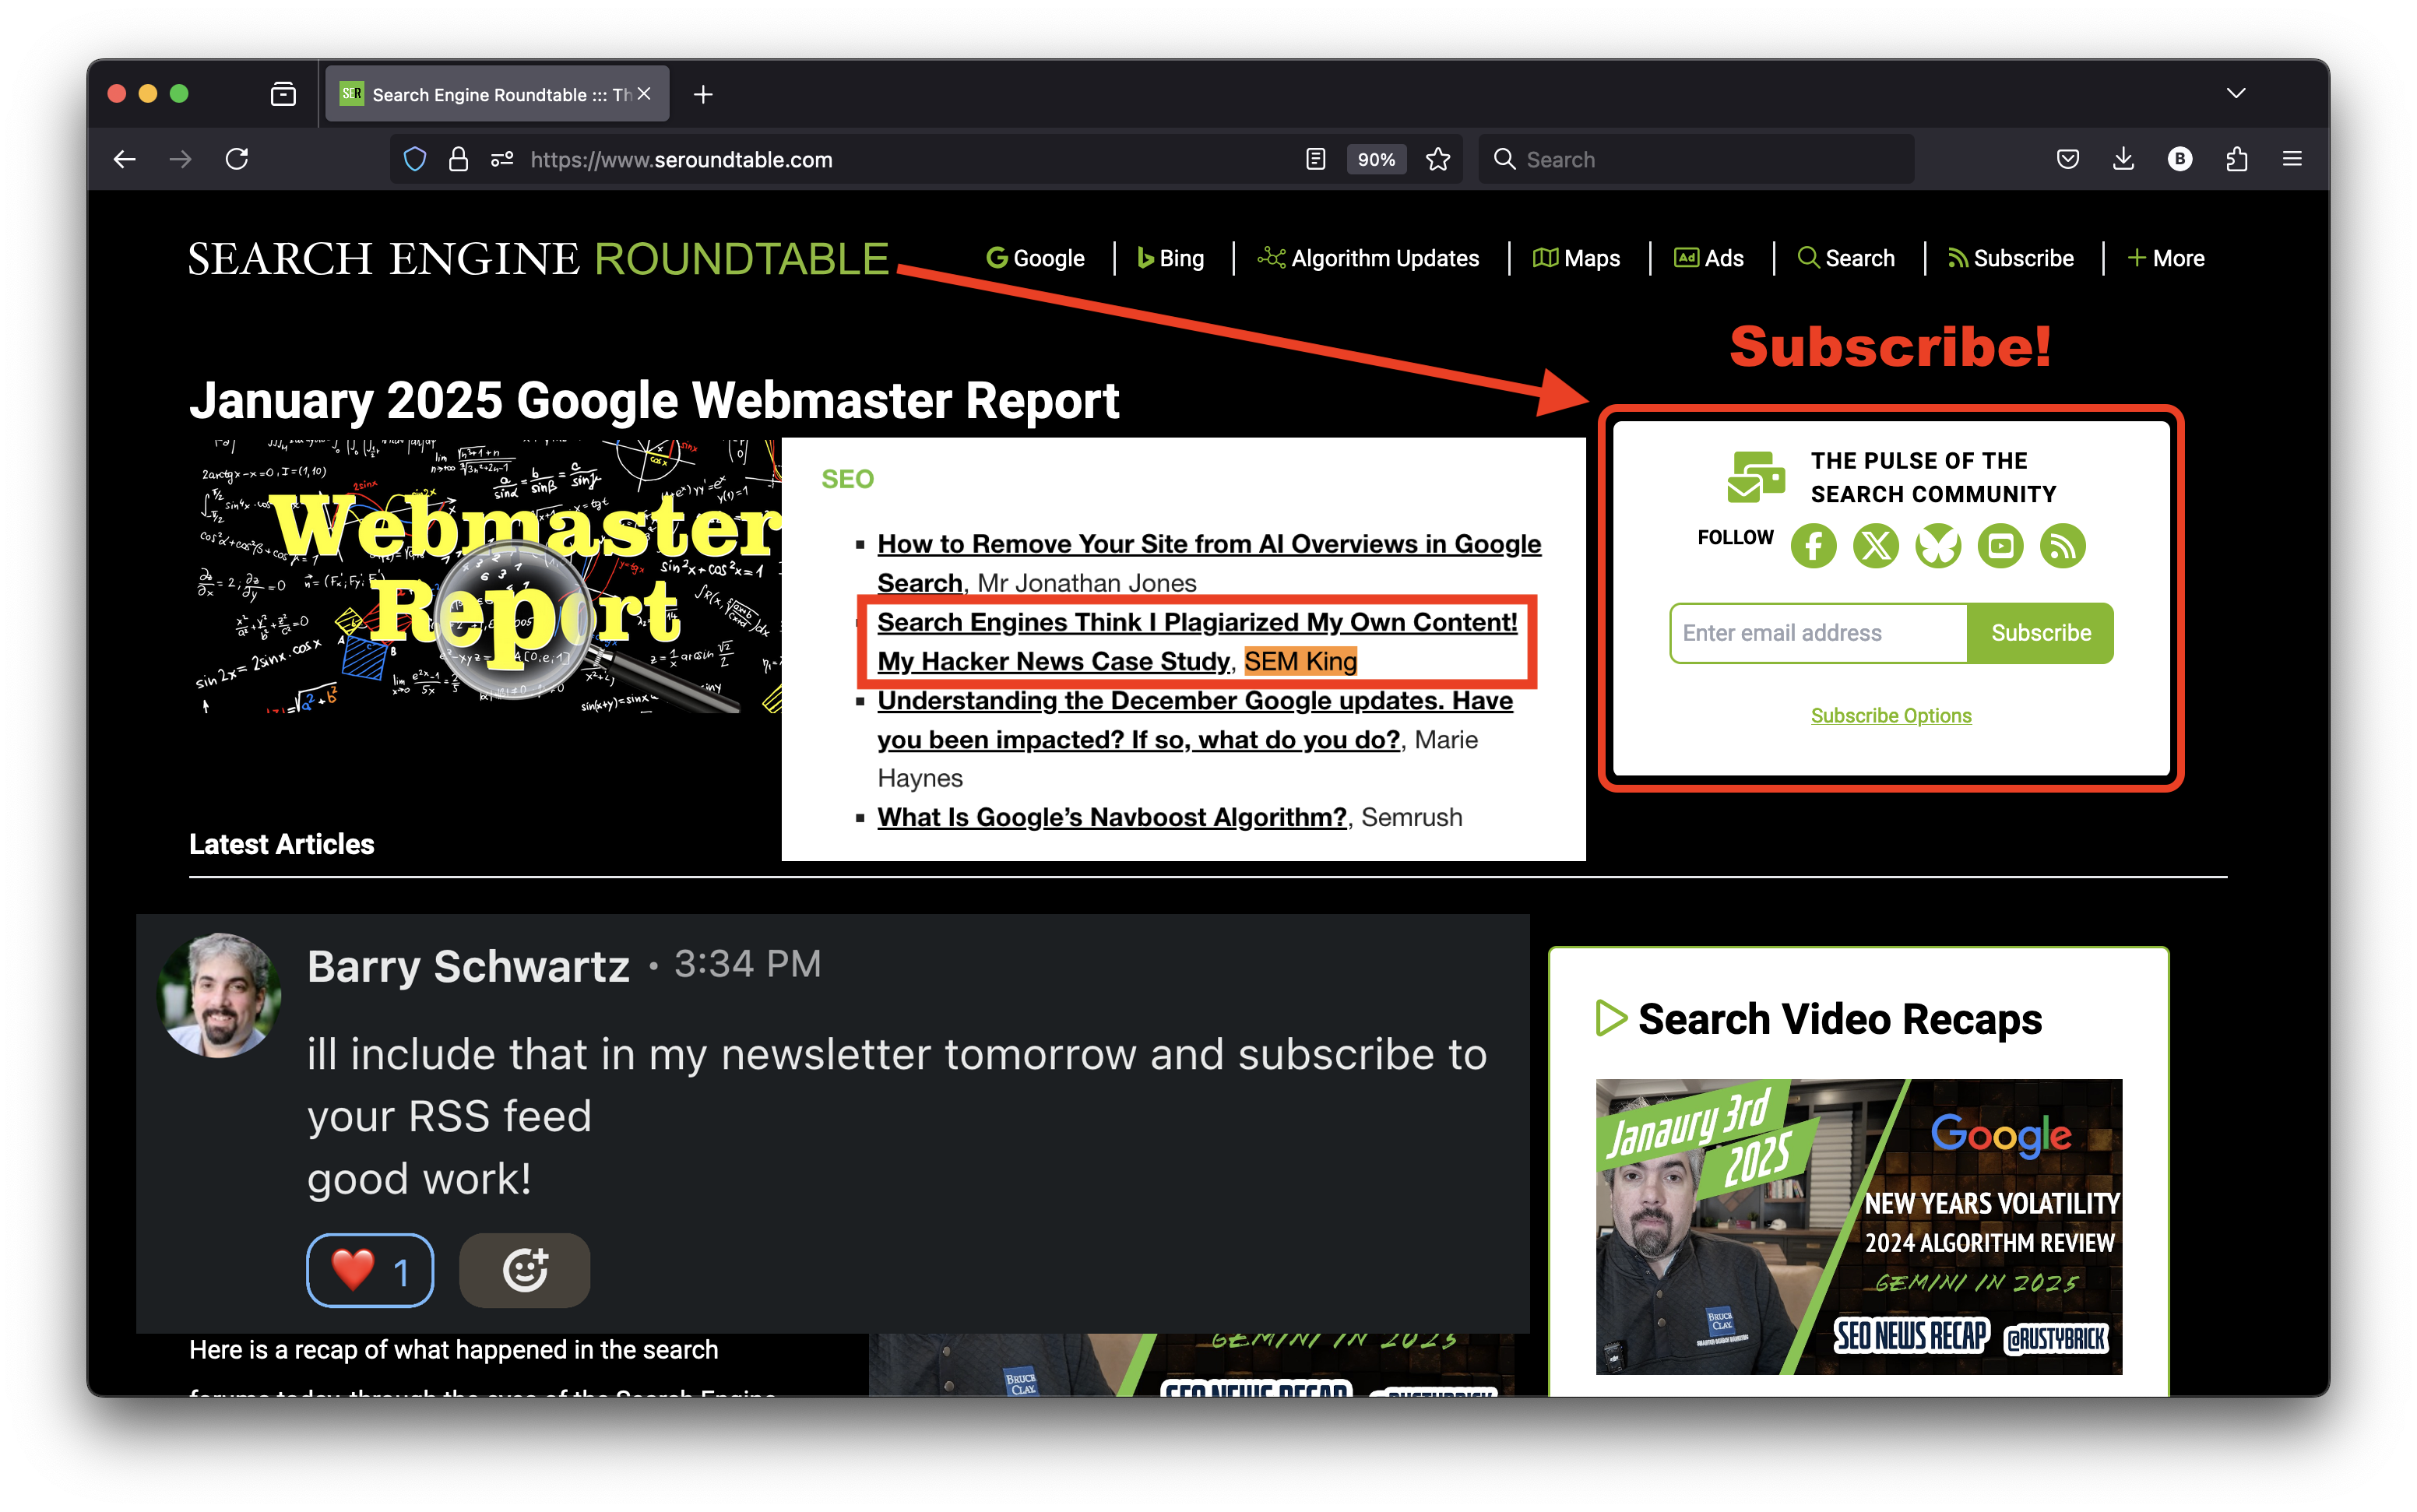Open the Subscribe Options link

point(1891,716)
